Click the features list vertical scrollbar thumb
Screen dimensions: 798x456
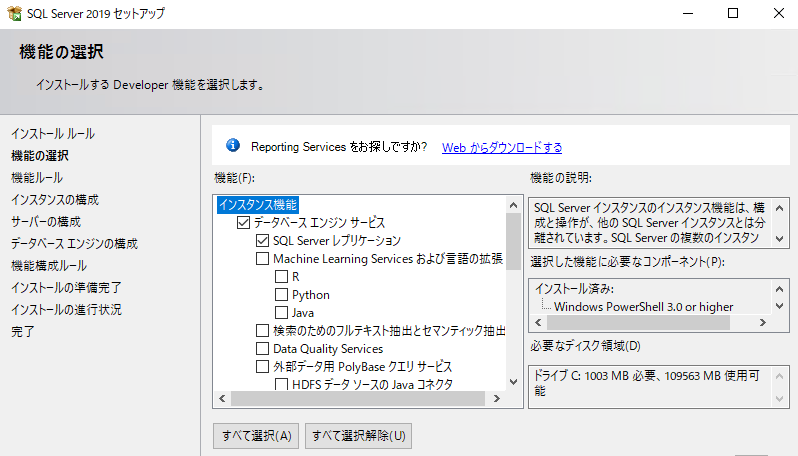click(x=514, y=241)
